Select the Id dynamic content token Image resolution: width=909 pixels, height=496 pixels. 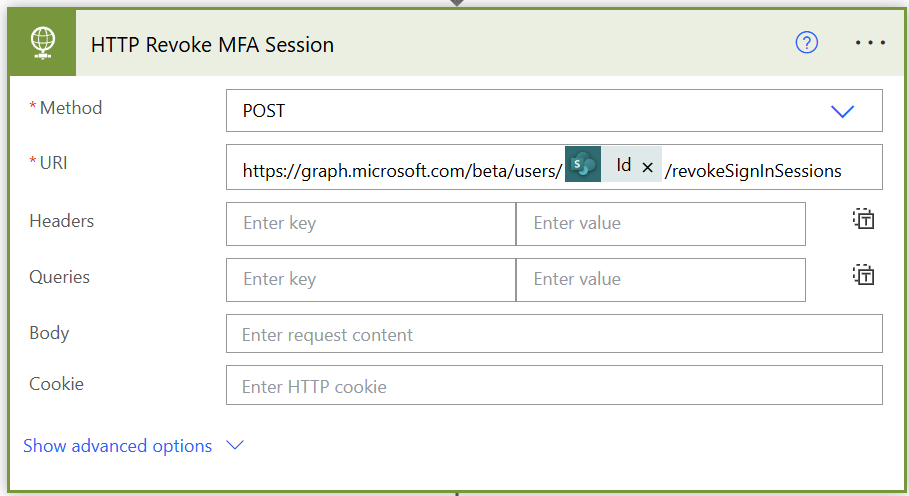click(623, 165)
